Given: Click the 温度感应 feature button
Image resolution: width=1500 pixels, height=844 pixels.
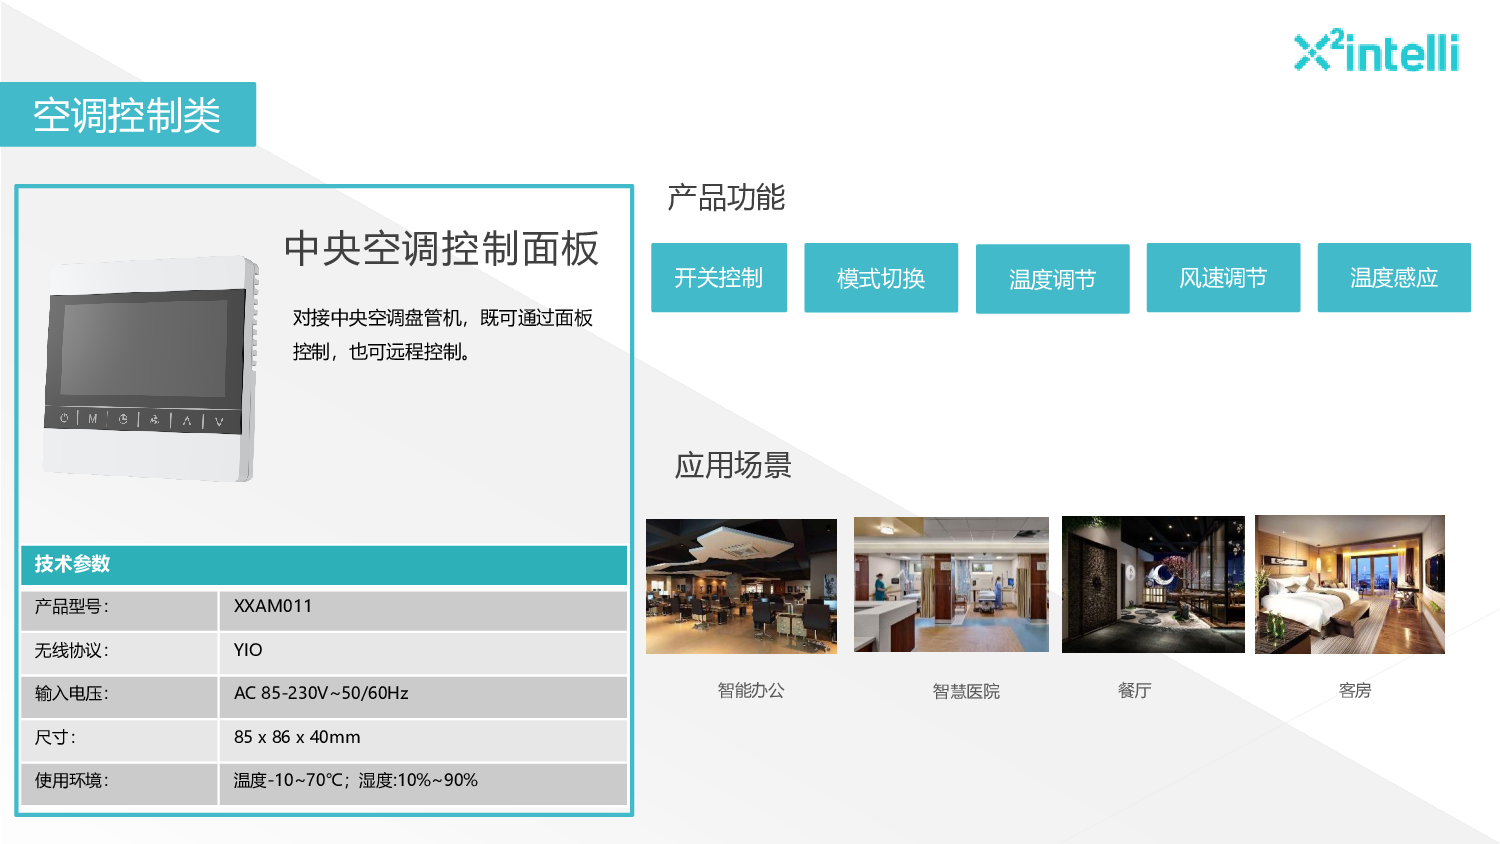Looking at the screenshot, I should (1394, 278).
